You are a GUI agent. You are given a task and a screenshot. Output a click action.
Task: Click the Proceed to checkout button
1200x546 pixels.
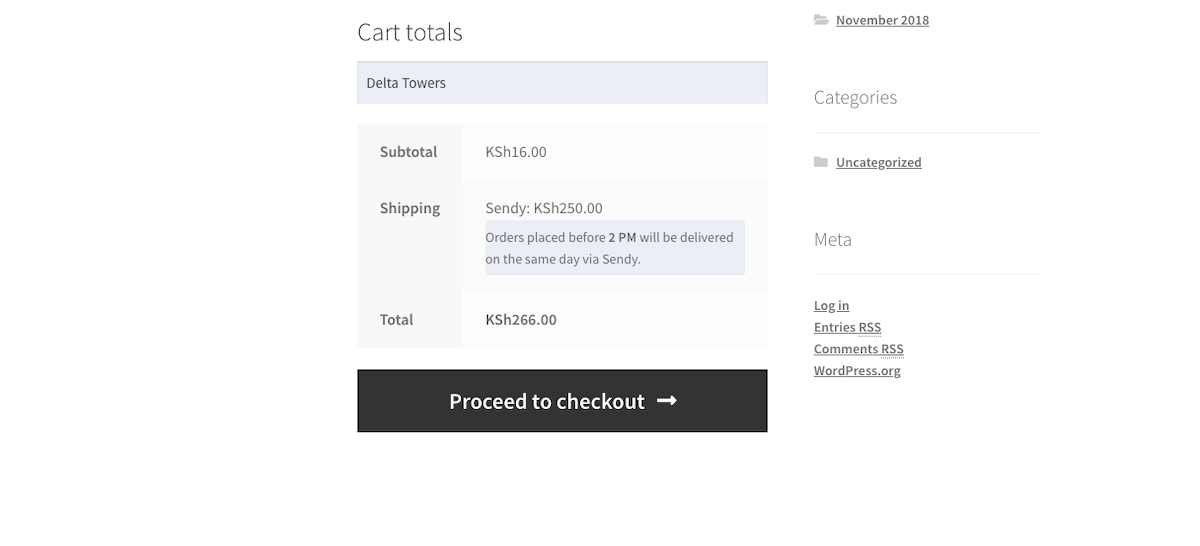click(x=547, y=401)
